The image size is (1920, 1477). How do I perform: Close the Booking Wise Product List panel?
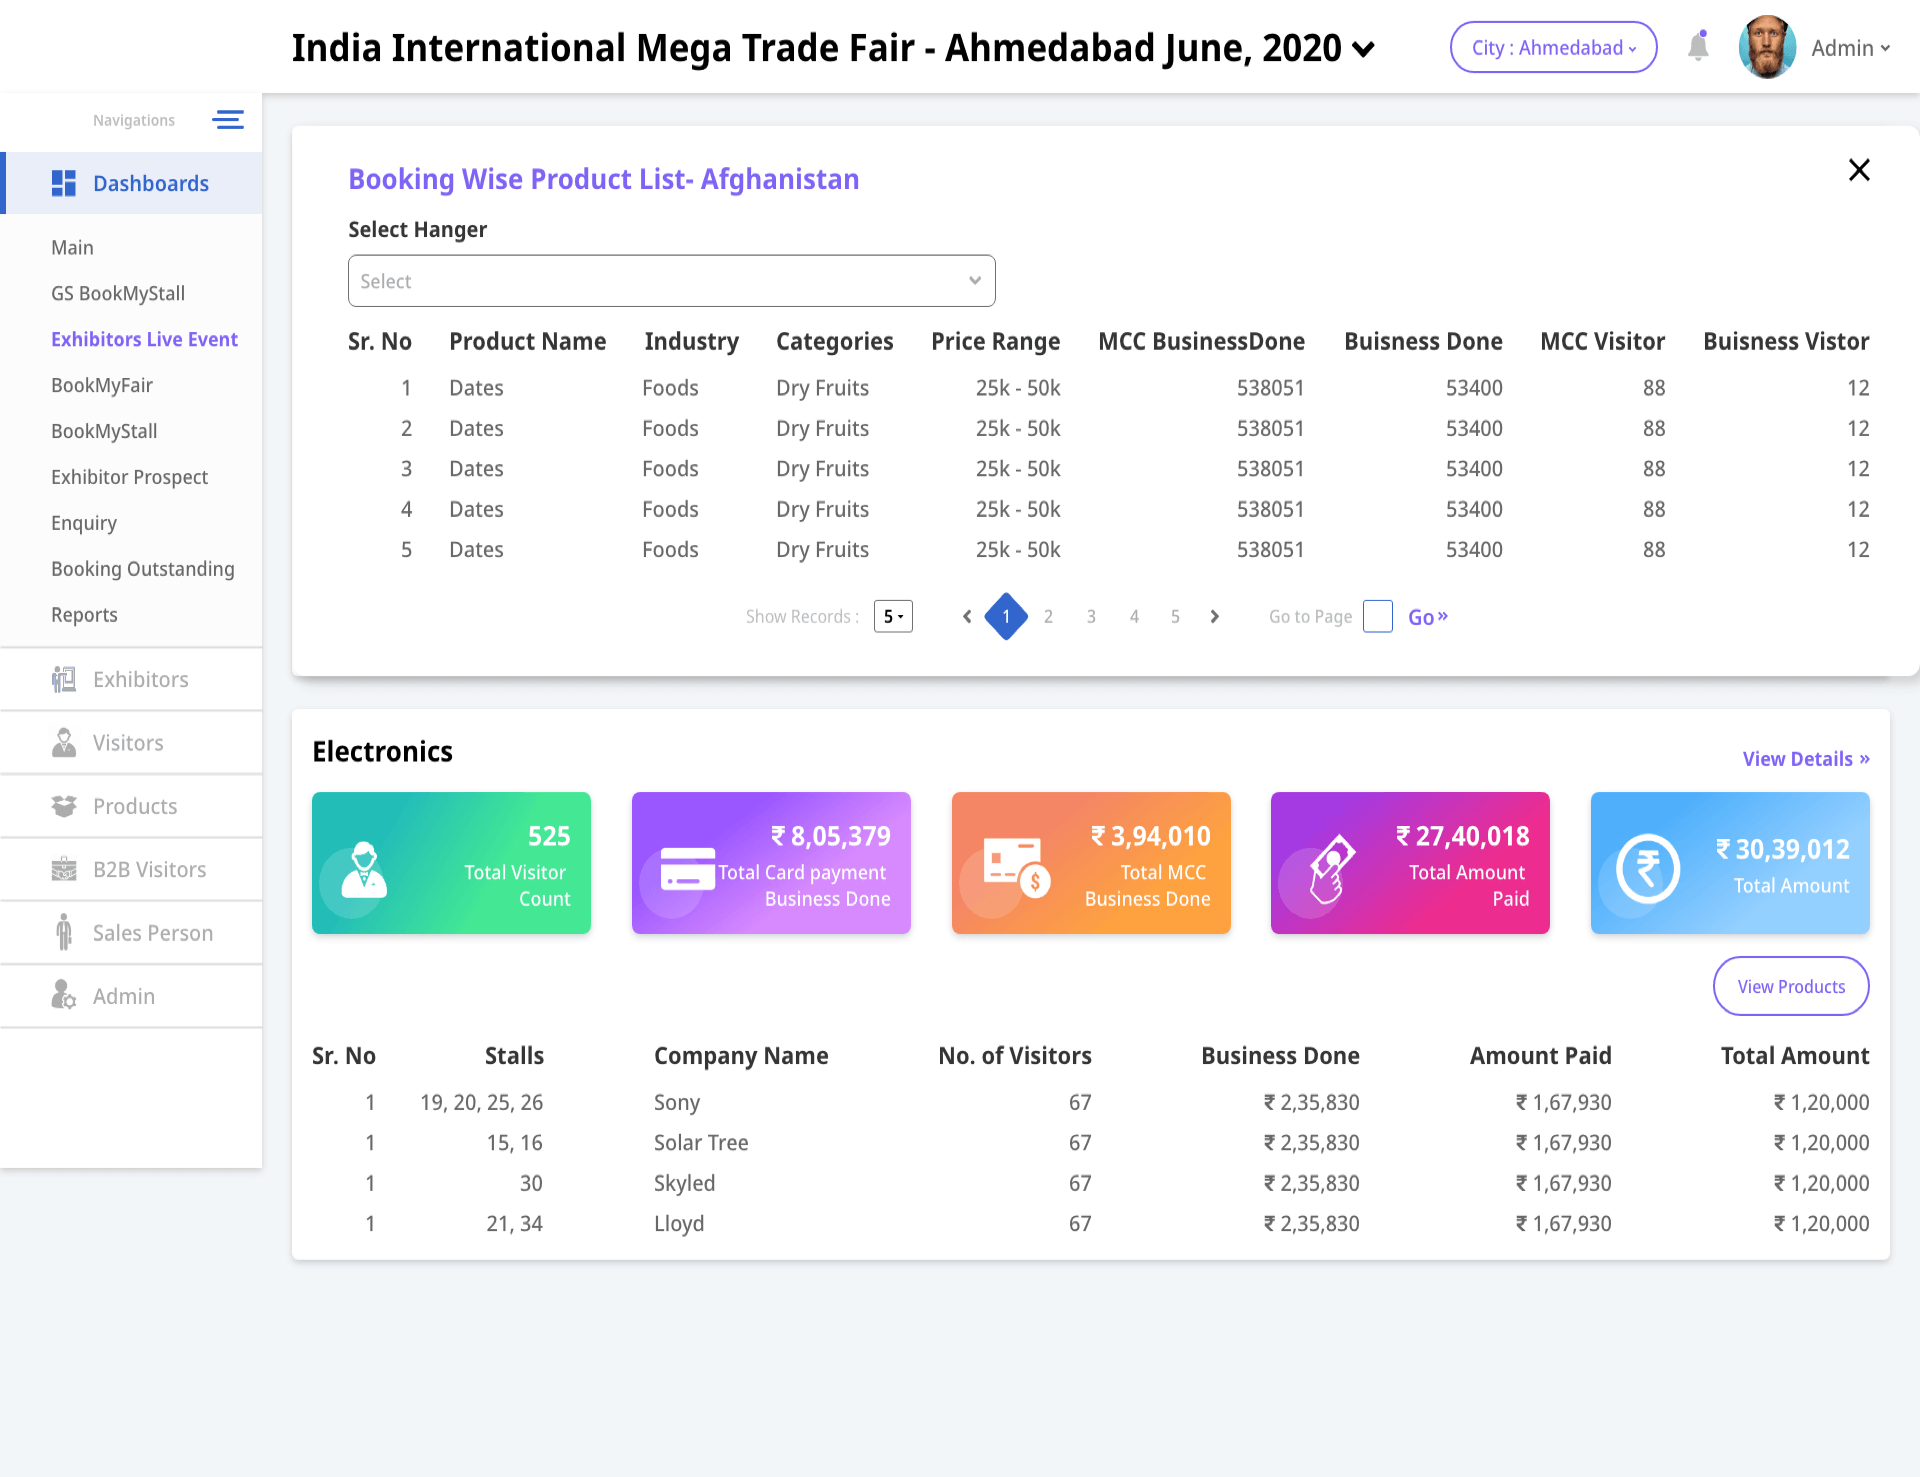1859,170
